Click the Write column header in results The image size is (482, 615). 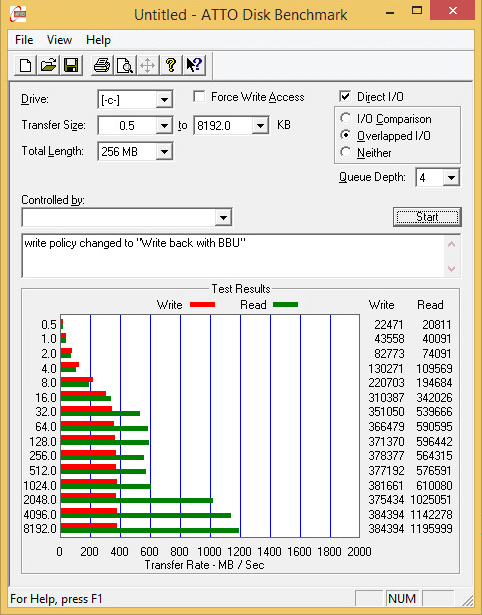pos(381,305)
